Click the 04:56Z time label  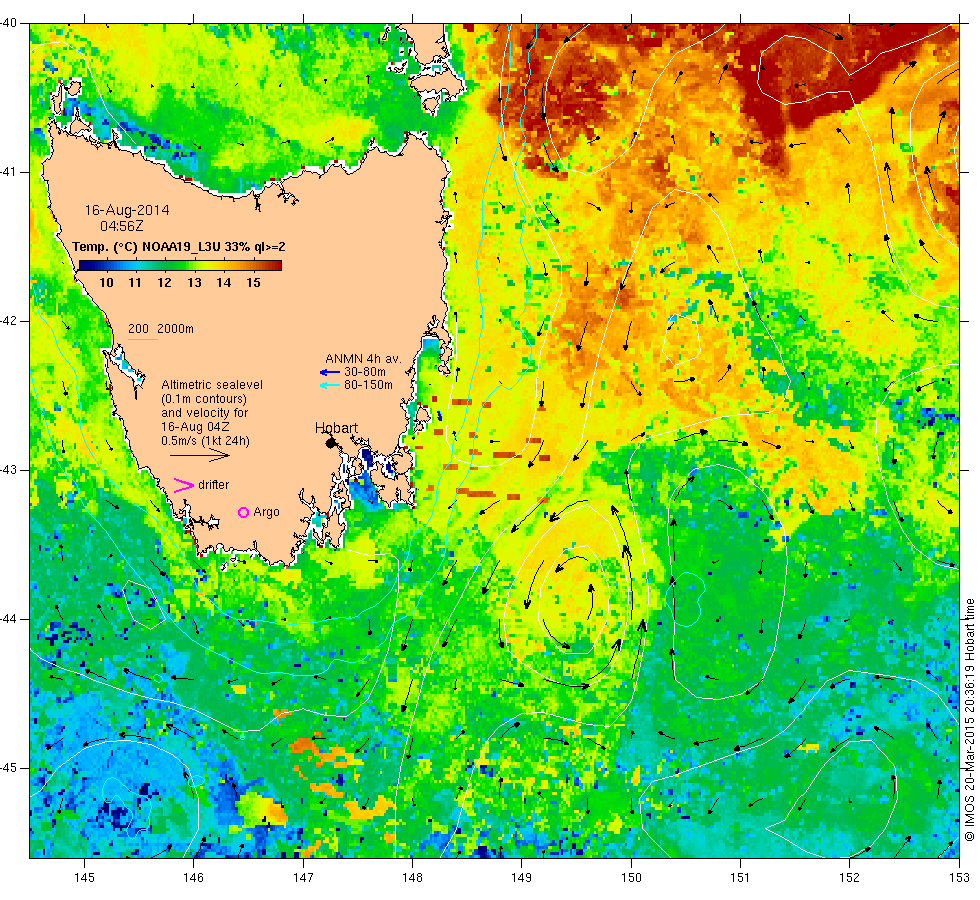coord(121,226)
